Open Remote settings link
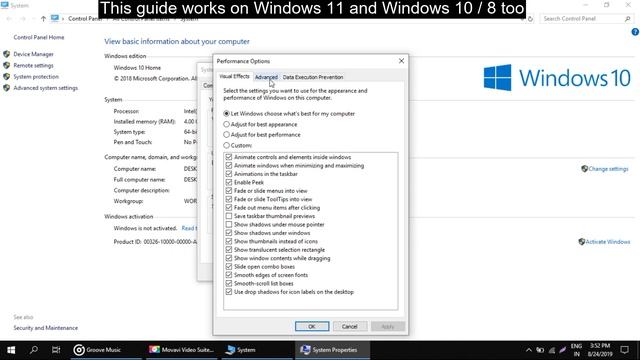The height and width of the screenshot is (360, 640). pyautogui.click(x=33, y=65)
